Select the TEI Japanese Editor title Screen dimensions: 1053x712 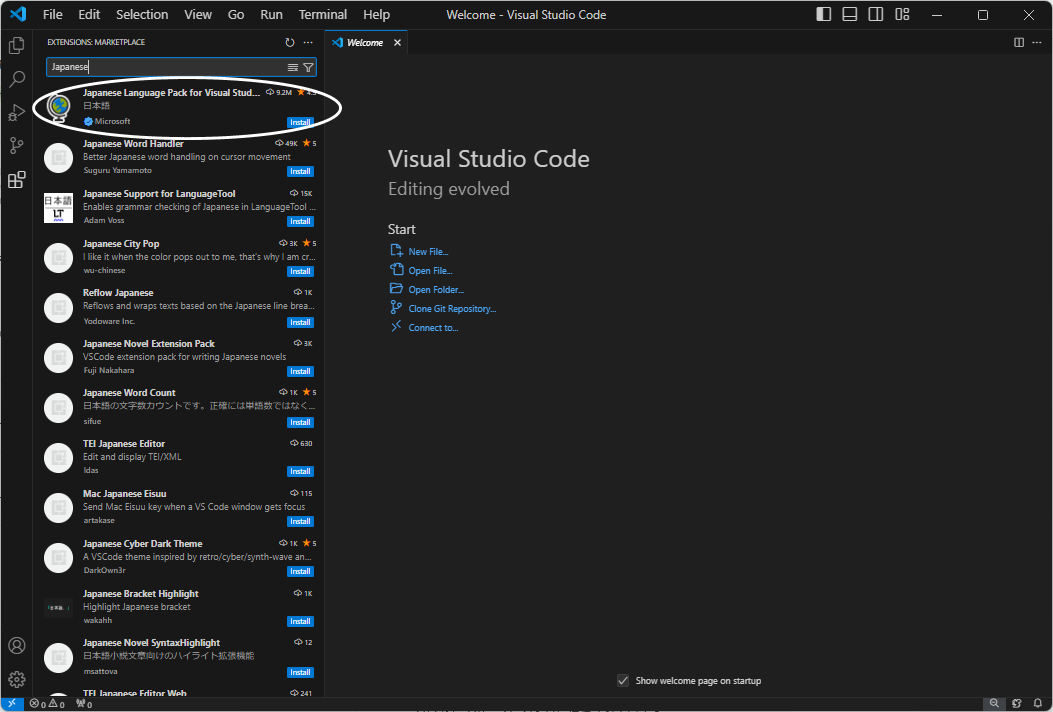(124, 444)
